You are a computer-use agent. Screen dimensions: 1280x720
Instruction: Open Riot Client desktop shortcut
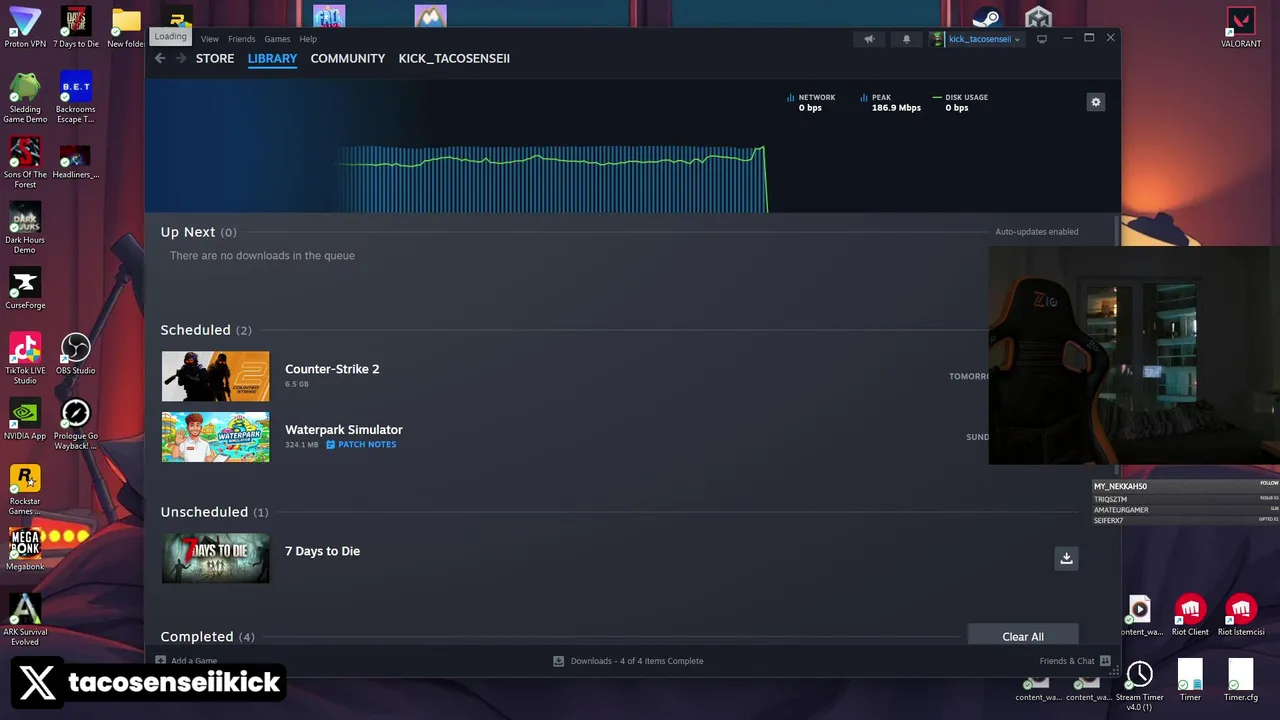pos(1190,616)
